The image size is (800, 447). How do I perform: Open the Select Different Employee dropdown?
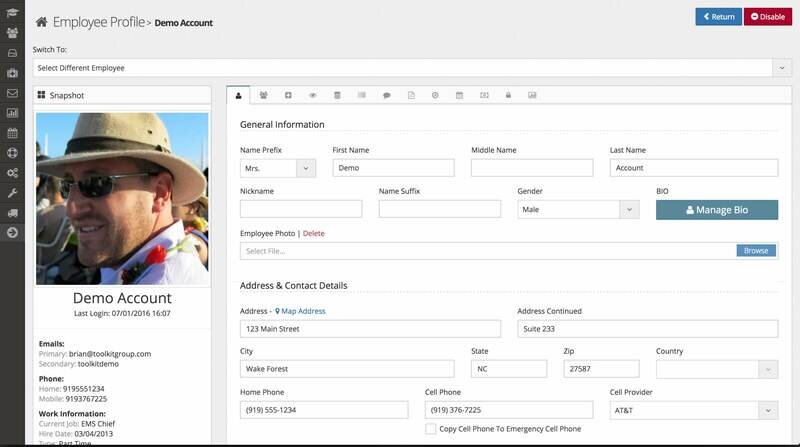point(404,68)
